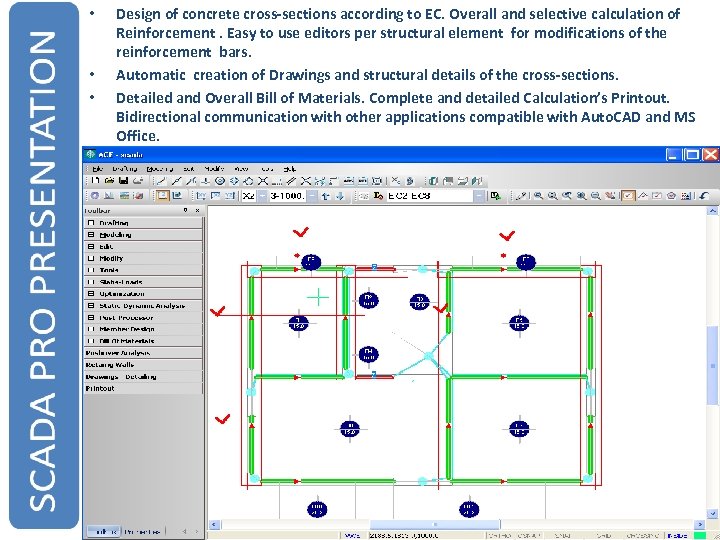The width and height of the screenshot is (720, 540).
Task: Expand the Member Design group
Action: tap(91, 329)
